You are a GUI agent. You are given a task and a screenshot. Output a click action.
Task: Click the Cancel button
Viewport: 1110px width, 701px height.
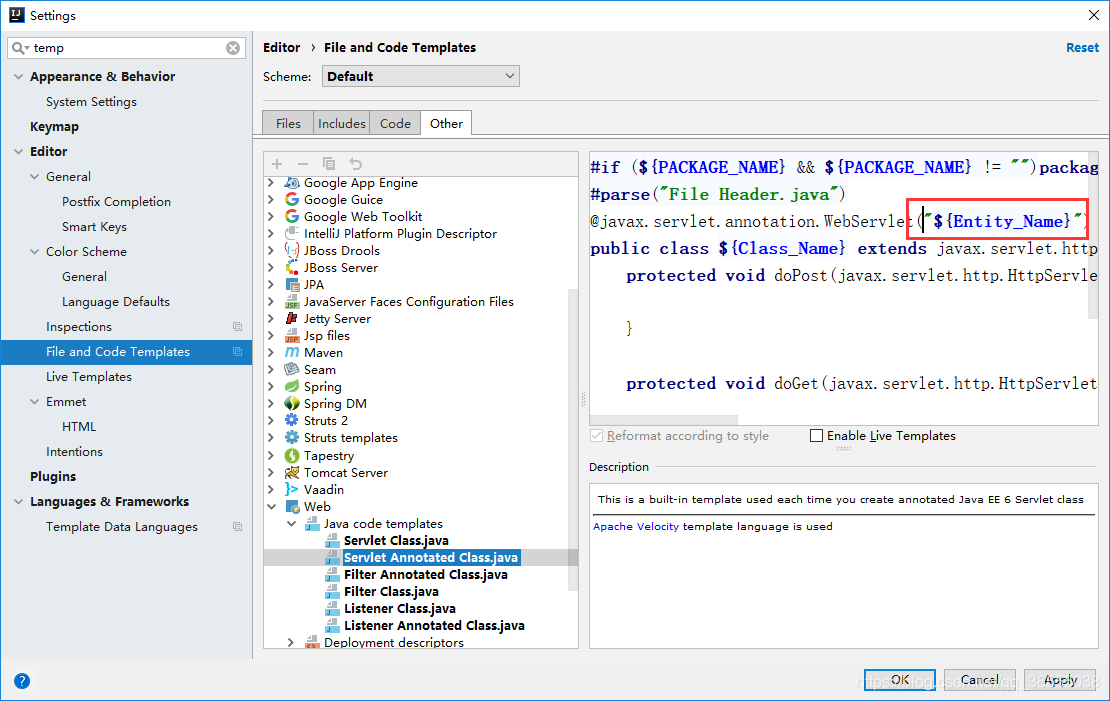click(x=980, y=680)
